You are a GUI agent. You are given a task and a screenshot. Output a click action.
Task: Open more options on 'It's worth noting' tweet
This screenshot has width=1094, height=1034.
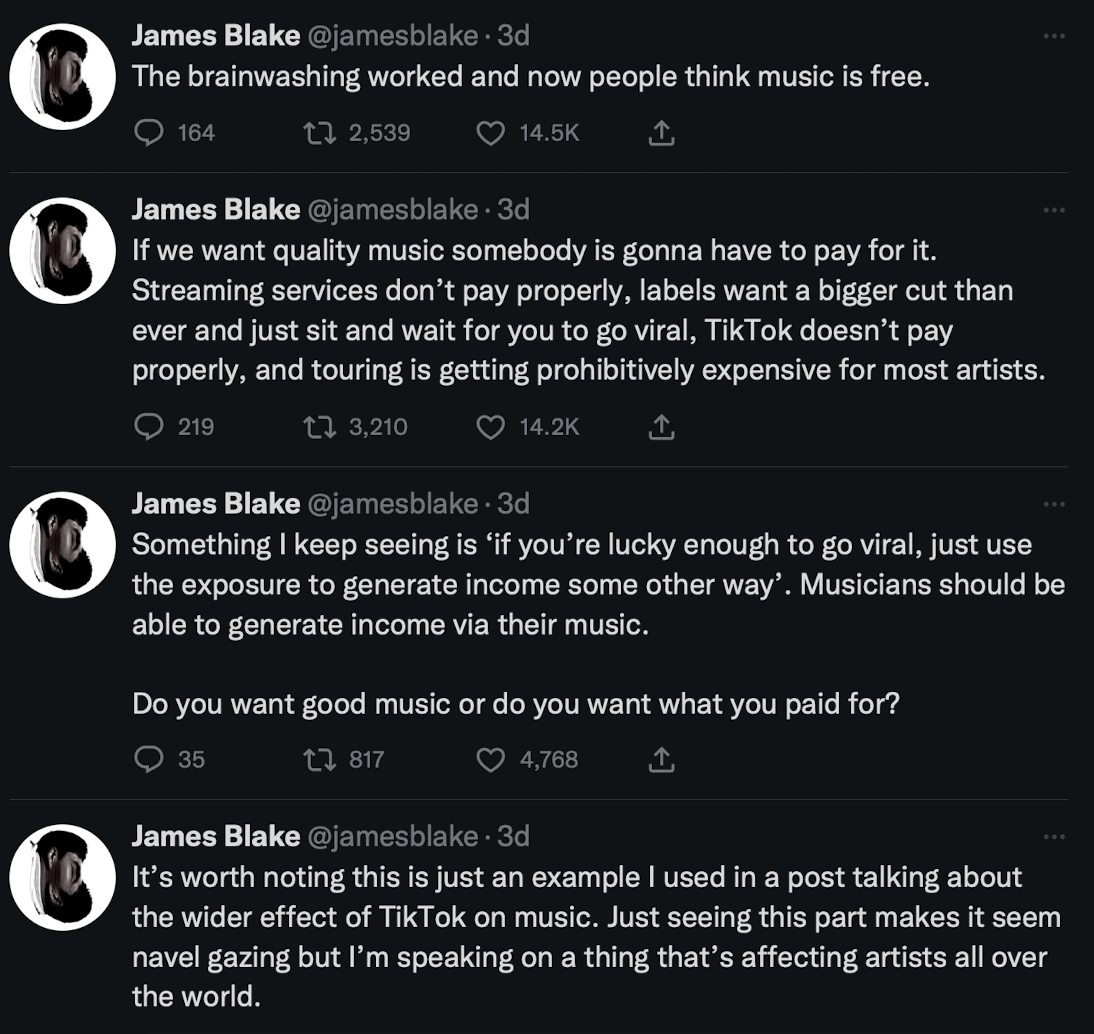(x=1053, y=836)
